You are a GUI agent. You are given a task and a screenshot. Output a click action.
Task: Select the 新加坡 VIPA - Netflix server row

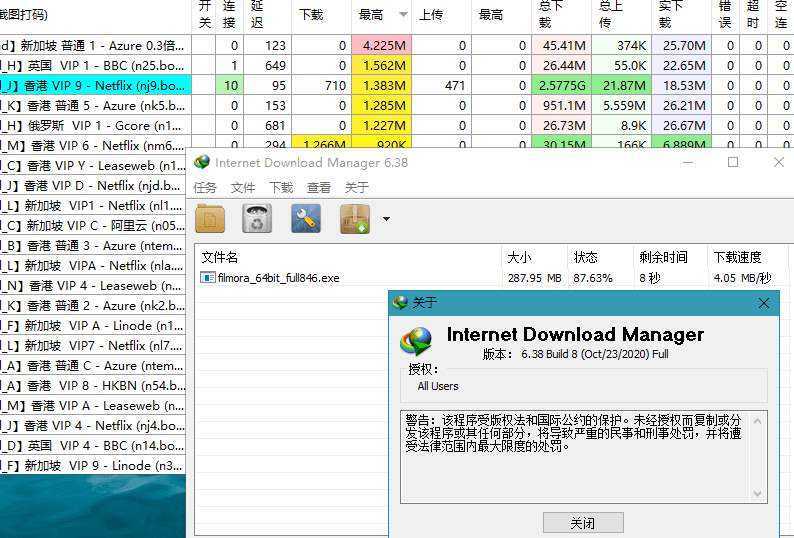pyautogui.click(x=93, y=265)
